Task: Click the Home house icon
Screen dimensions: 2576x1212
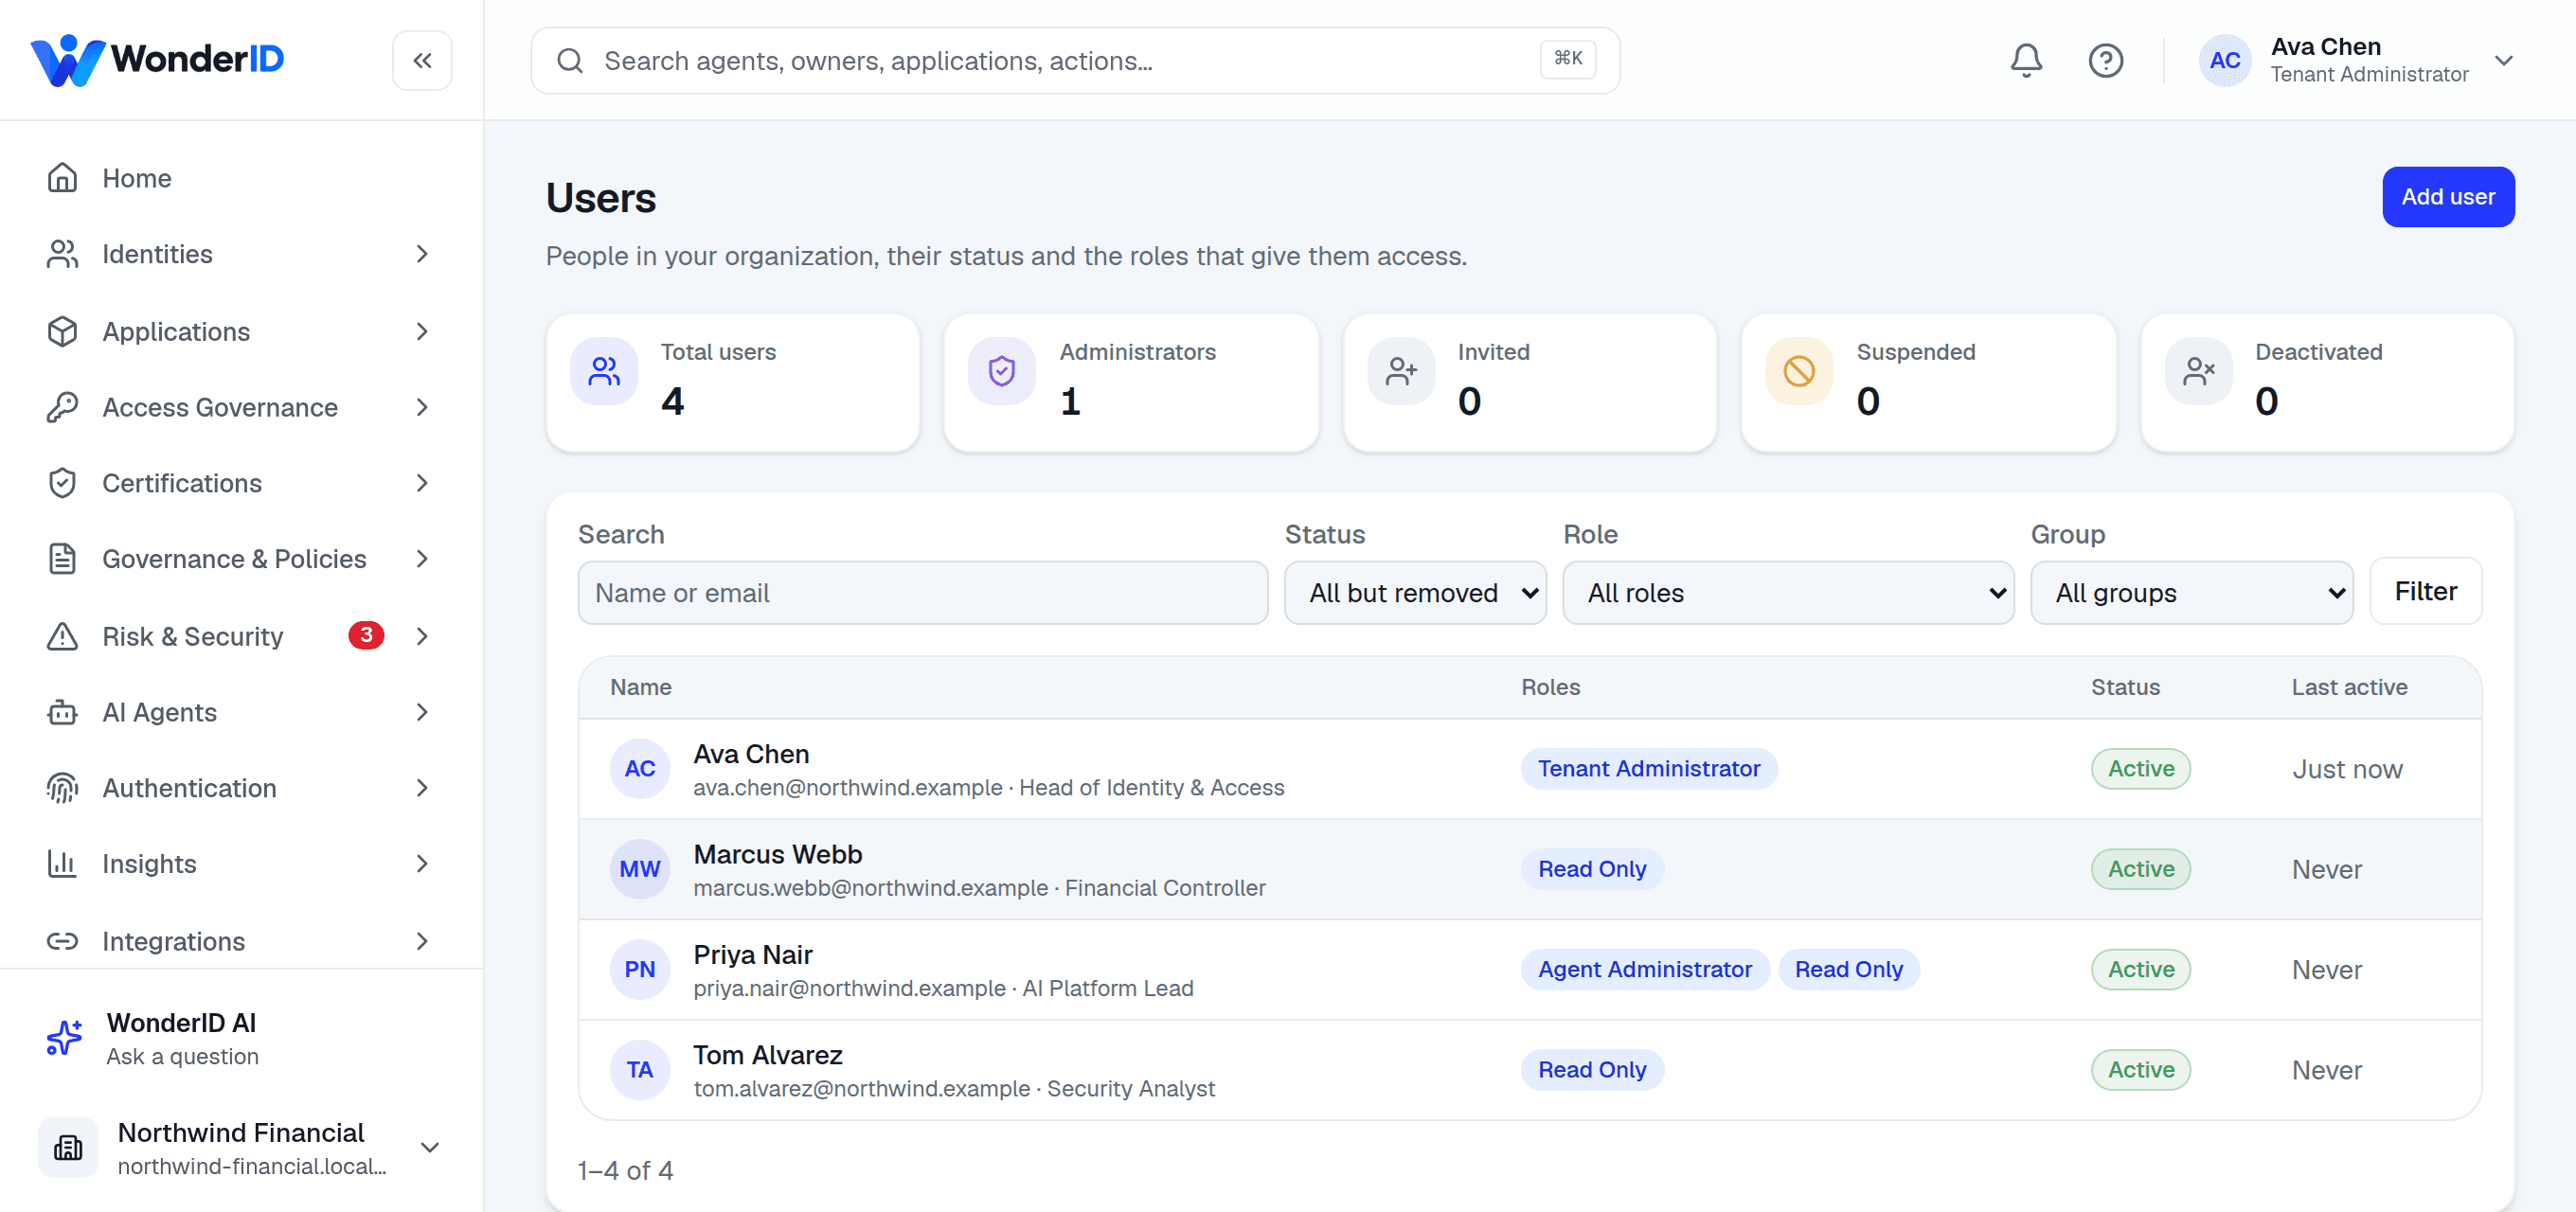Action: pyautogui.click(x=62, y=177)
